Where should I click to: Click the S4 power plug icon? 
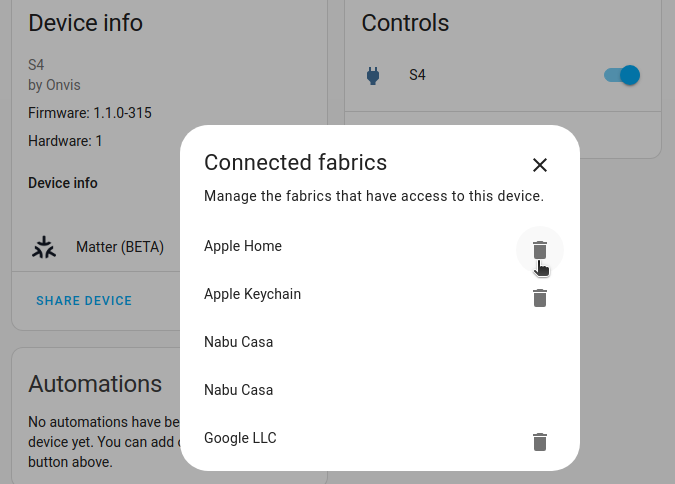[x=373, y=75]
